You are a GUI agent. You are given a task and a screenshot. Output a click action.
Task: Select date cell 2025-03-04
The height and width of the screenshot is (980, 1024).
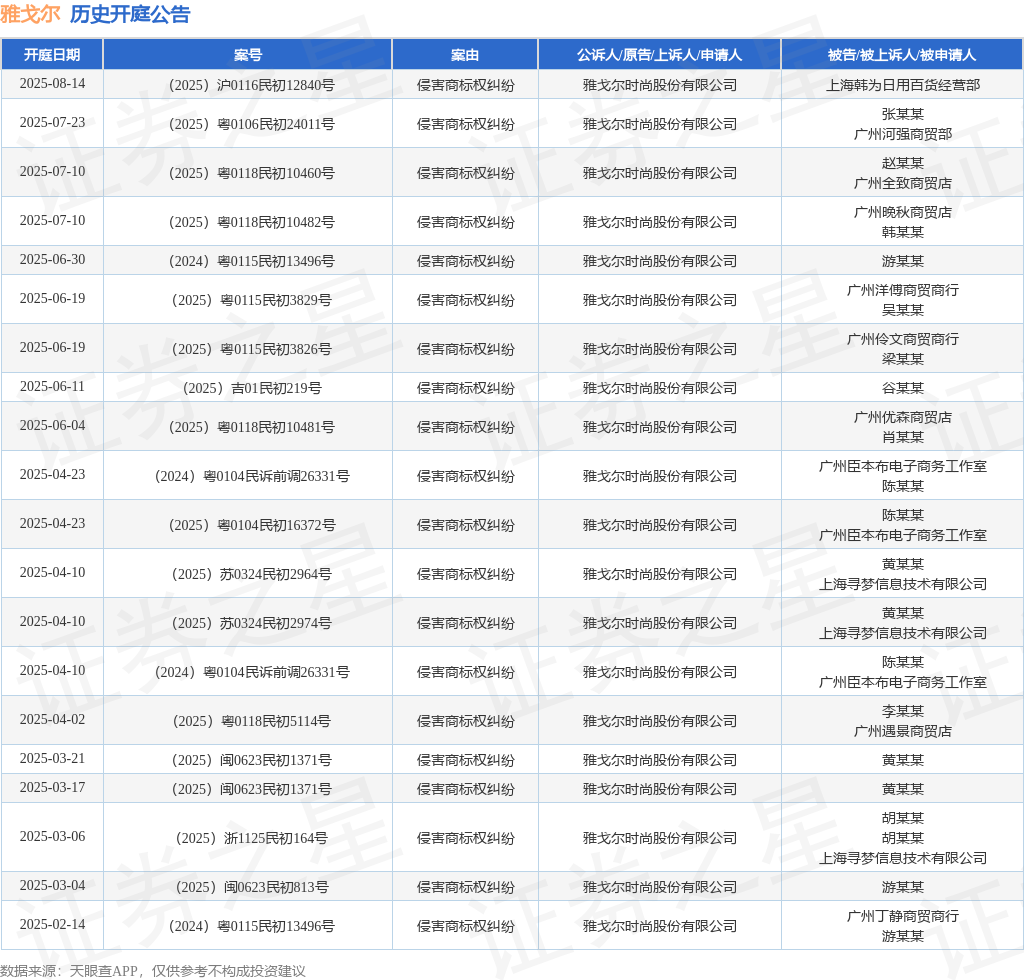pyautogui.click(x=52, y=885)
